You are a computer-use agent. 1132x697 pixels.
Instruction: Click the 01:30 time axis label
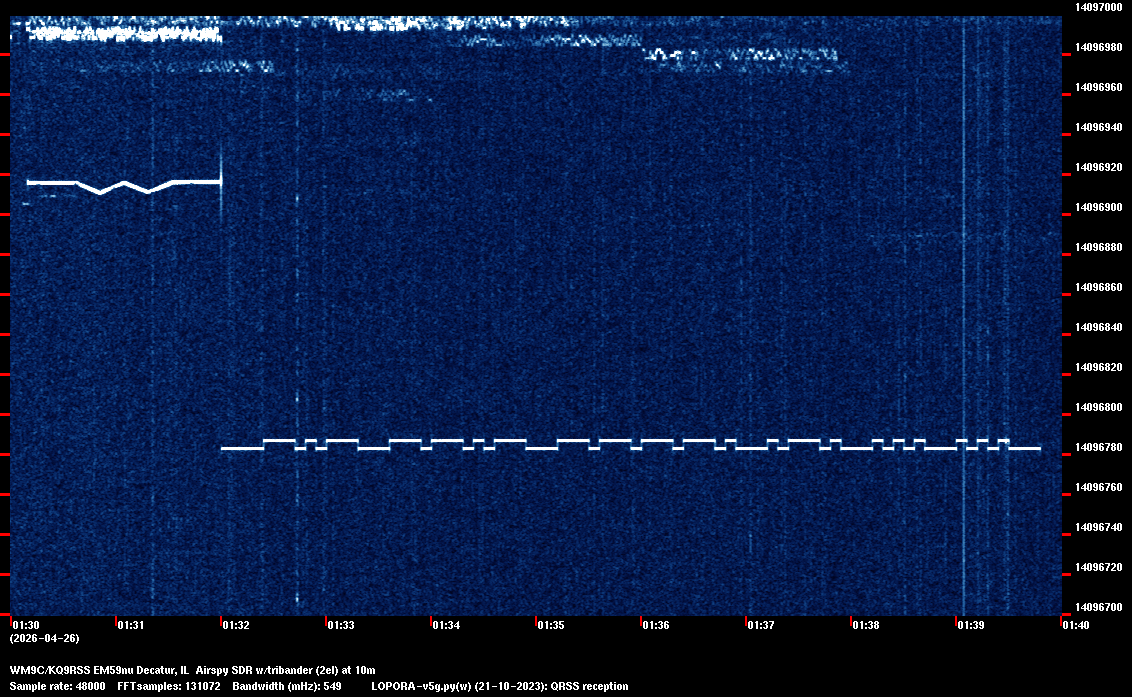point(25,625)
